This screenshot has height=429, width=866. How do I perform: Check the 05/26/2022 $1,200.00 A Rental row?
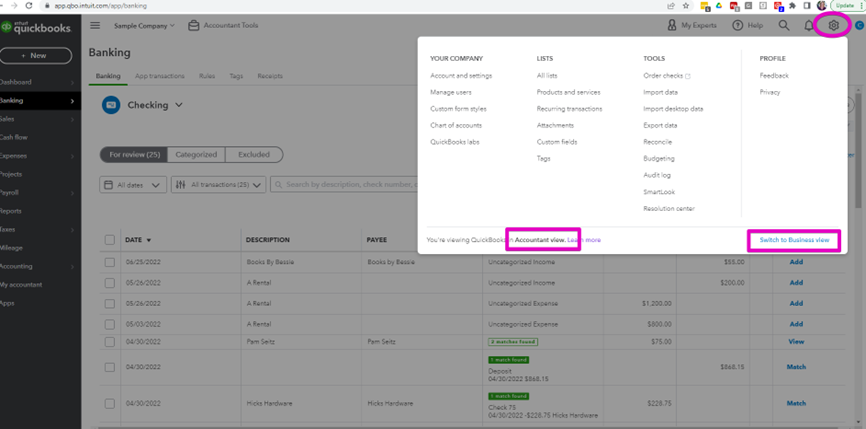pyautogui.click(x=109, y=303)
